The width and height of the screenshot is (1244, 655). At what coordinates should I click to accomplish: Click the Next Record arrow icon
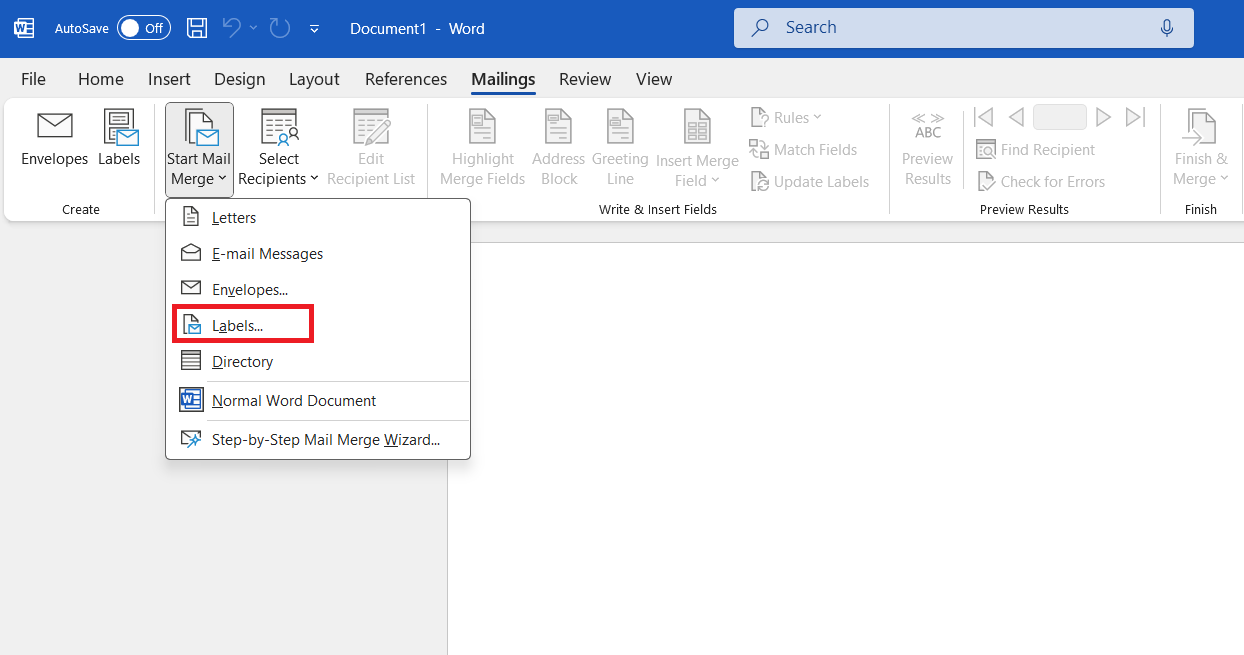coord(1103,118)
